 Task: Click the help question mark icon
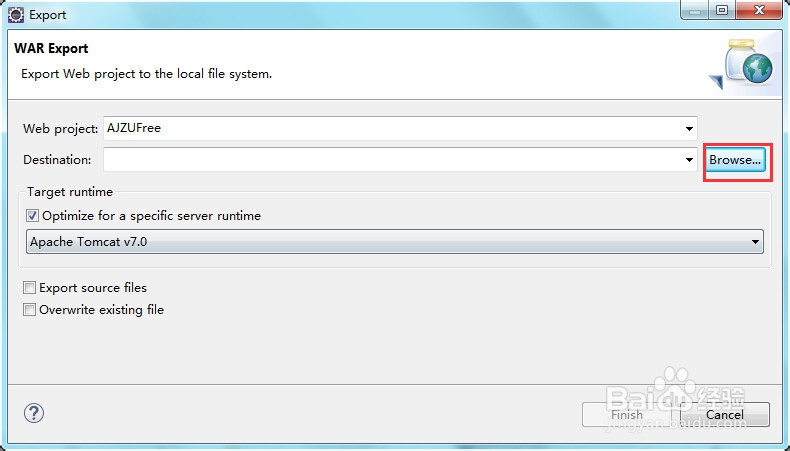tap(34, 413)
